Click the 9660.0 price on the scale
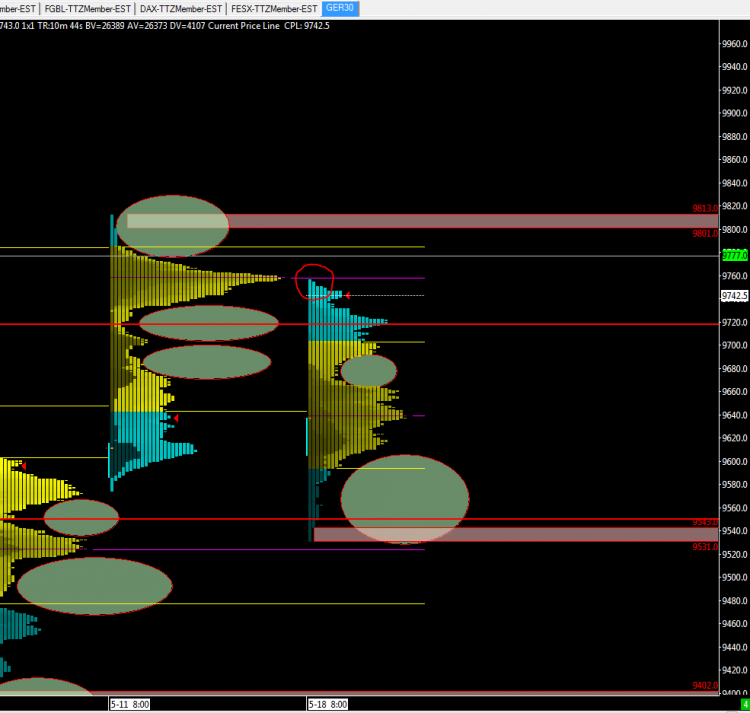The height and width of the screenshot is (713, 750). click(x=734, y=392)
